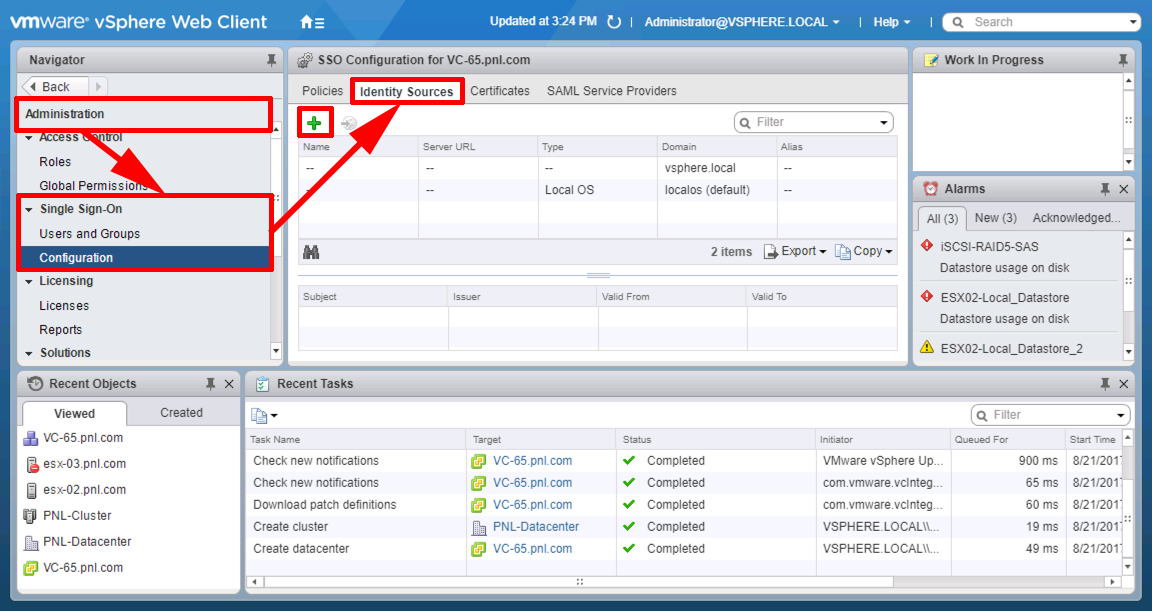Open Users and Groups in the Navigator
This screenshot has width=1152, height=611.
tap(90, 234)
